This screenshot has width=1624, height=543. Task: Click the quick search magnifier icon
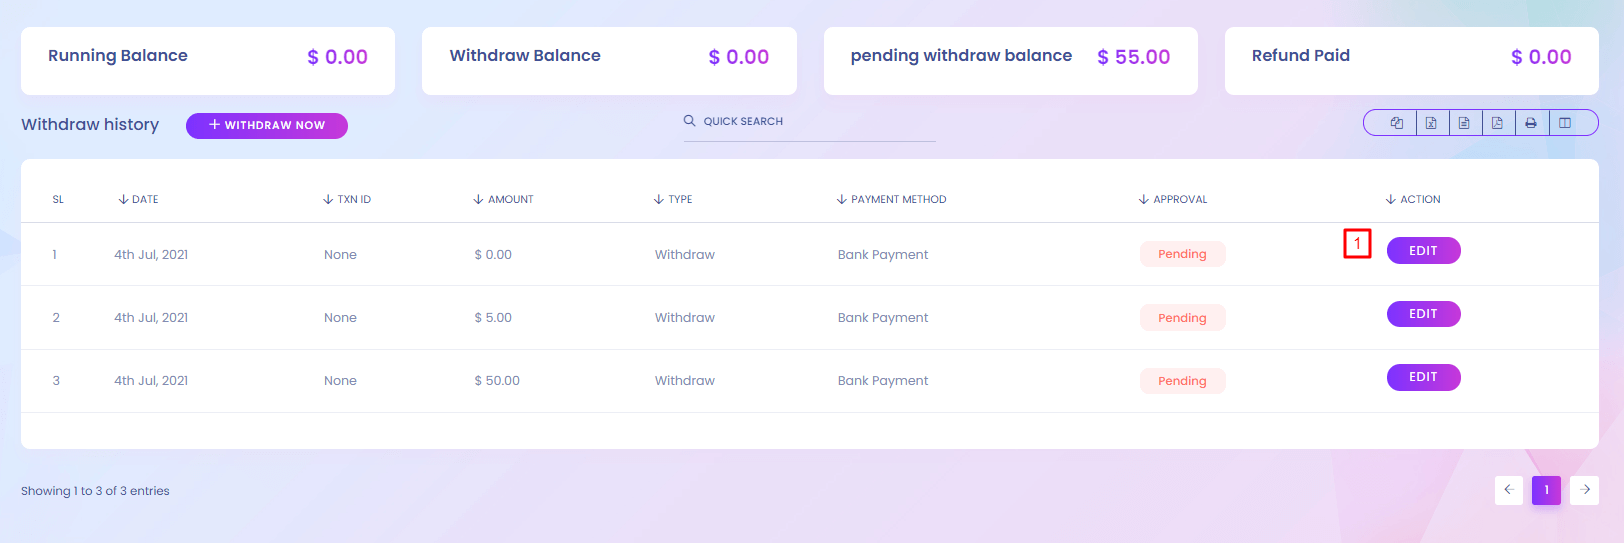point(689,121)
